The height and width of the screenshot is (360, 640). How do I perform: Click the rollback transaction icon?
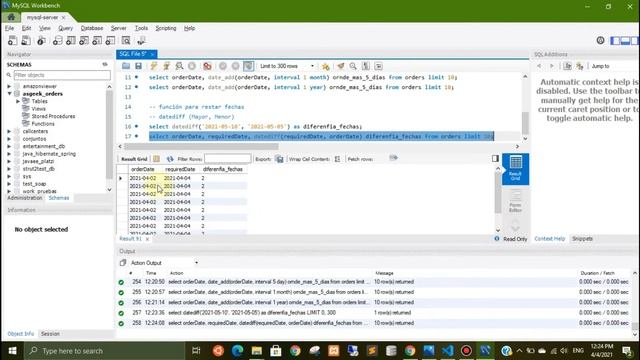coord(236,66)
